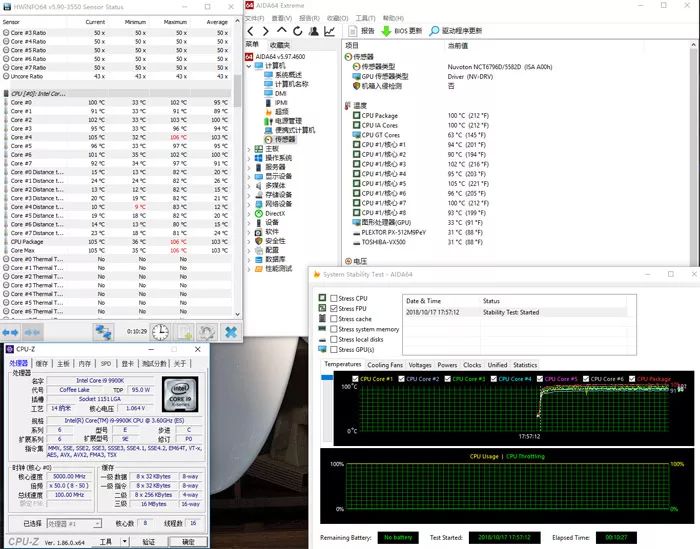Click the driver update magnifier button
This screenshot has width=700, height=549.
(455, 31)
